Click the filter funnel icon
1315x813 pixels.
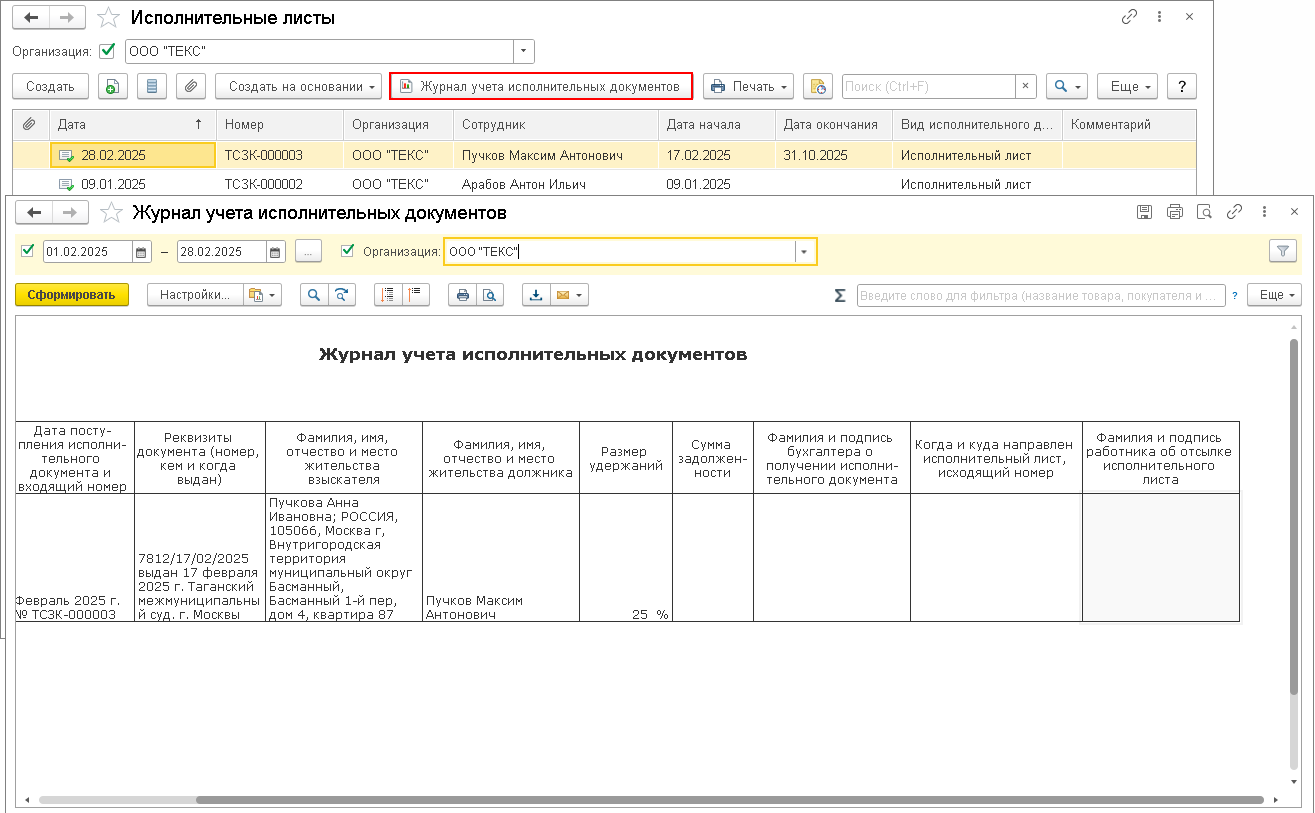click(1281, 252)
